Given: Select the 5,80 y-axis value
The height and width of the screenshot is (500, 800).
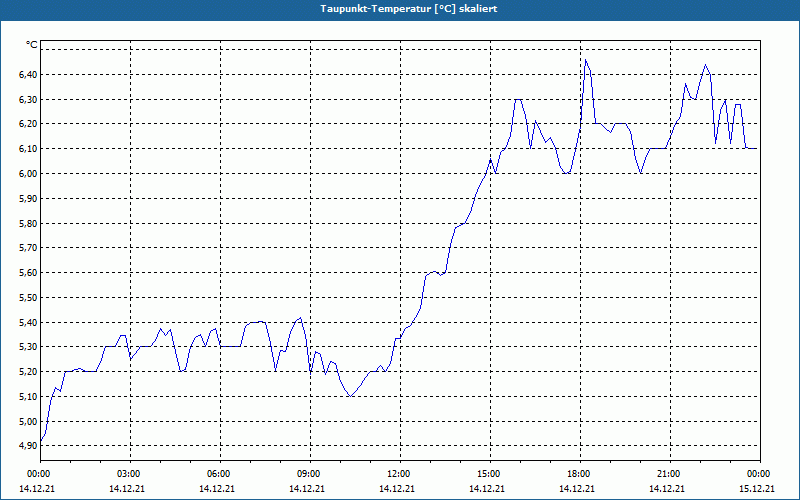Looking at the screenshot, I should click(x=28, y=223).
